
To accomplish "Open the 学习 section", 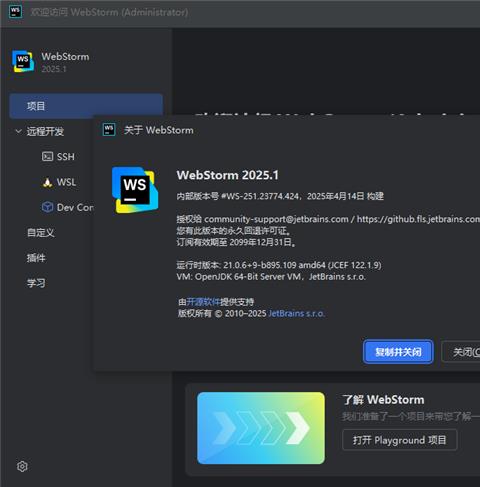I will pyautogui.click(x=36, y=283).
